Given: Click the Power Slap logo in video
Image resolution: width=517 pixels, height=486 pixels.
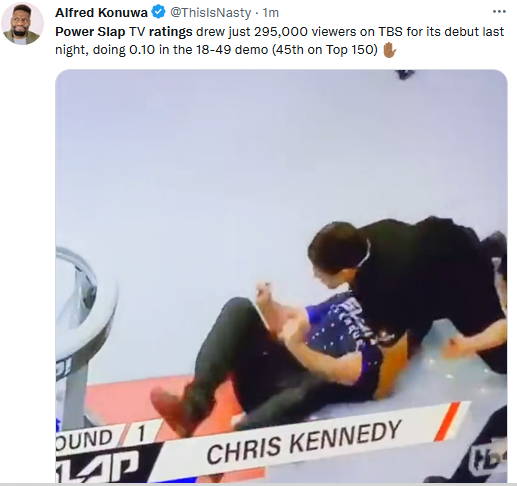Looking at the screenshot, I should [x=97, y=466].
